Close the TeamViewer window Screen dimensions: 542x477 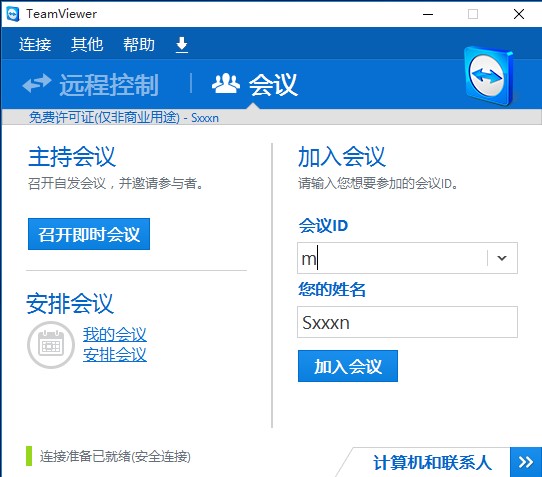click(519, 14)
